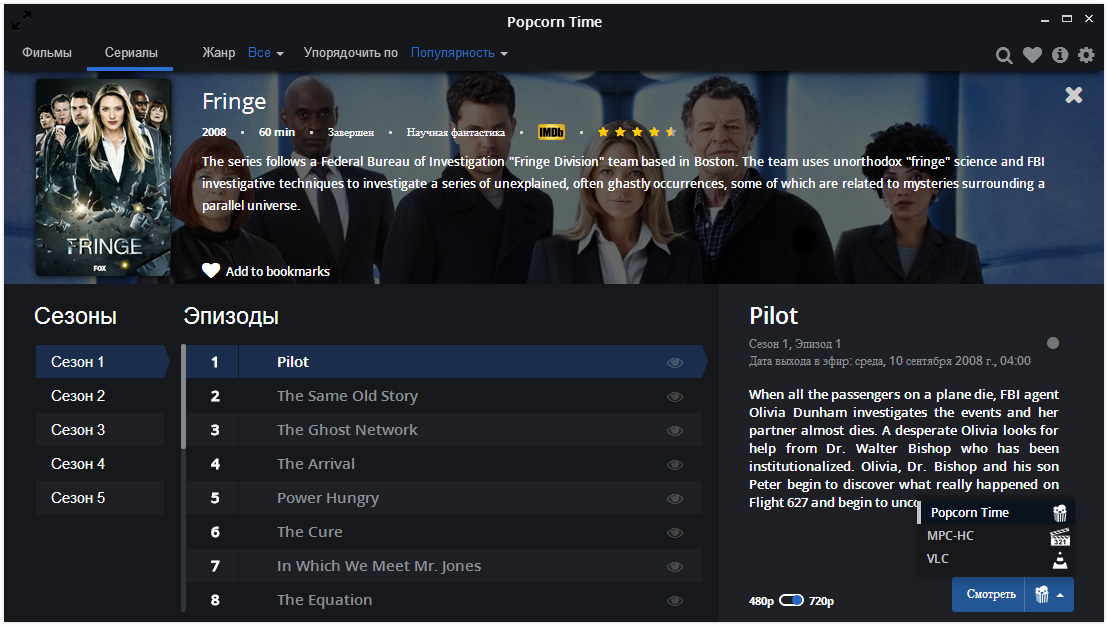This screenshot has width=1108, height=626.
Task: Select Popcorn Time as the player
Action: point(994,512)
